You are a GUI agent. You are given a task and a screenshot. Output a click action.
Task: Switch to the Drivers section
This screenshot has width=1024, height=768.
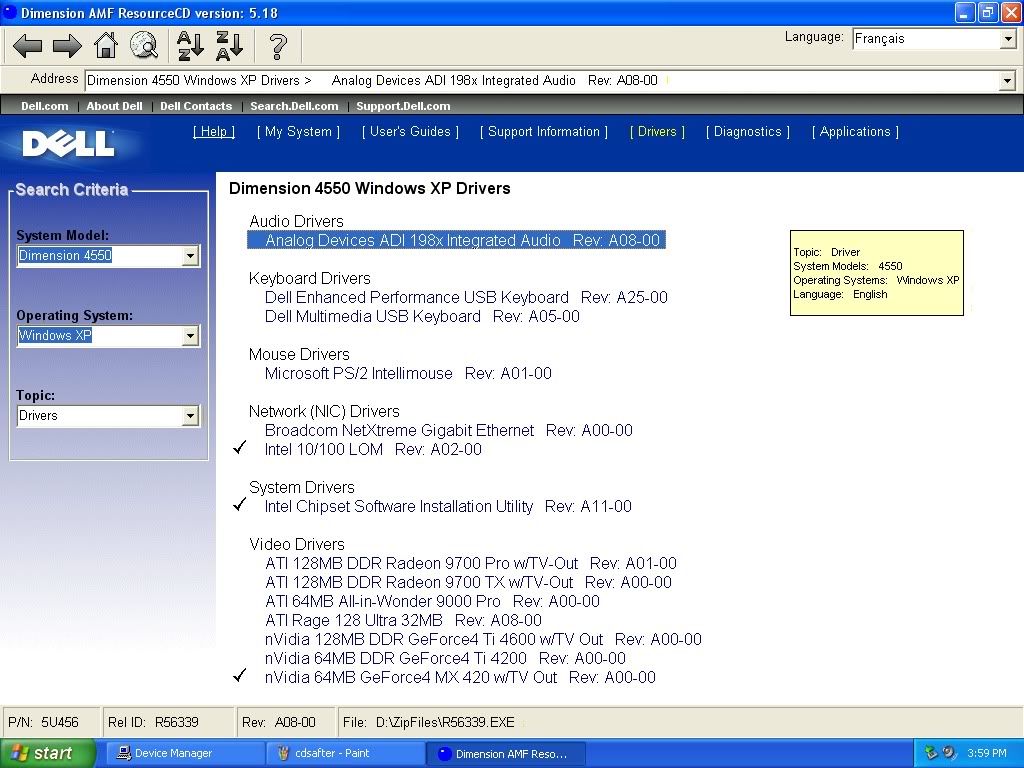(657, 132)
